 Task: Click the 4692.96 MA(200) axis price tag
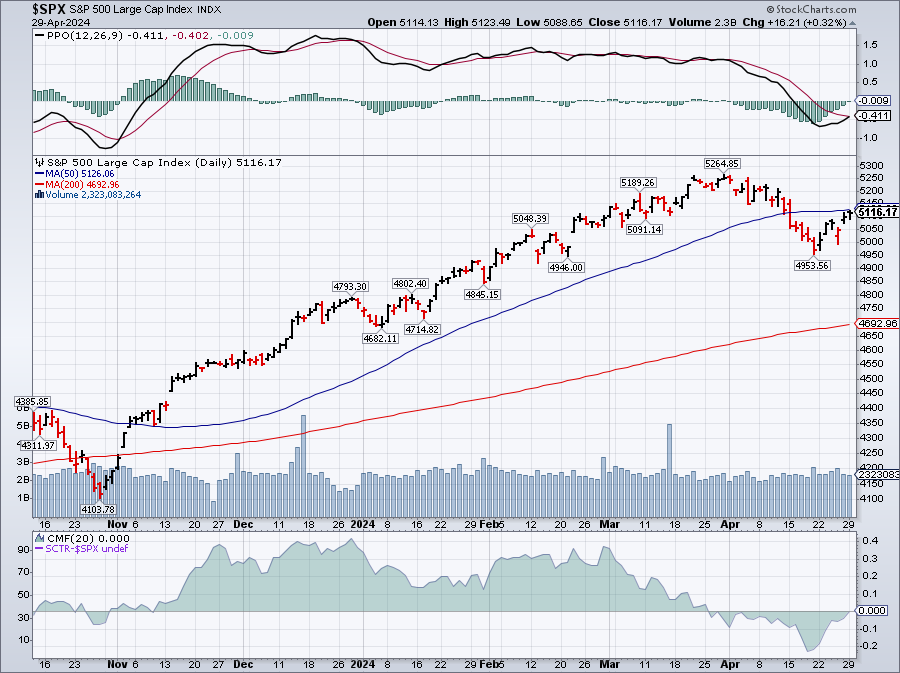pyautogui.click(x=878, y=323)
